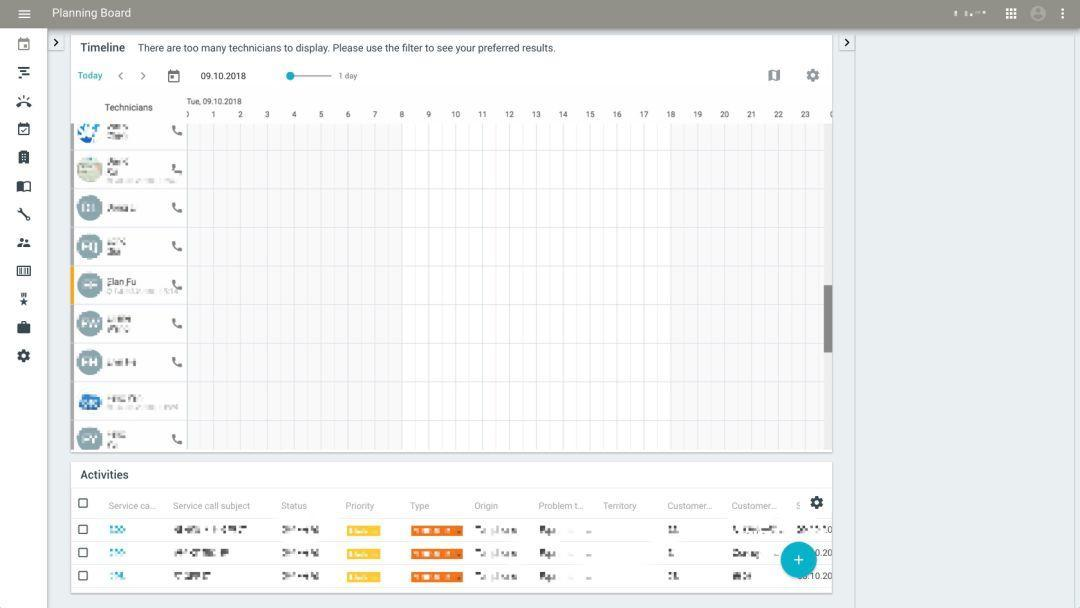This screenshot has width=1080, height=608.
Task: Open the dispatcher alarm icon in sidebar
Action: (23, 101)
